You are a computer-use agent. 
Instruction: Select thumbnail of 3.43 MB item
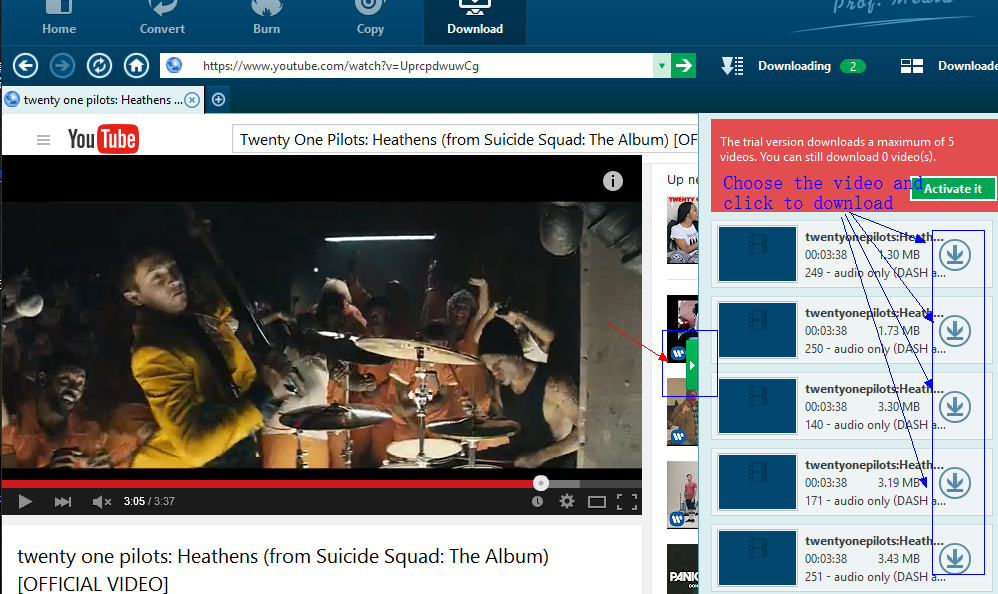[757, 557]
